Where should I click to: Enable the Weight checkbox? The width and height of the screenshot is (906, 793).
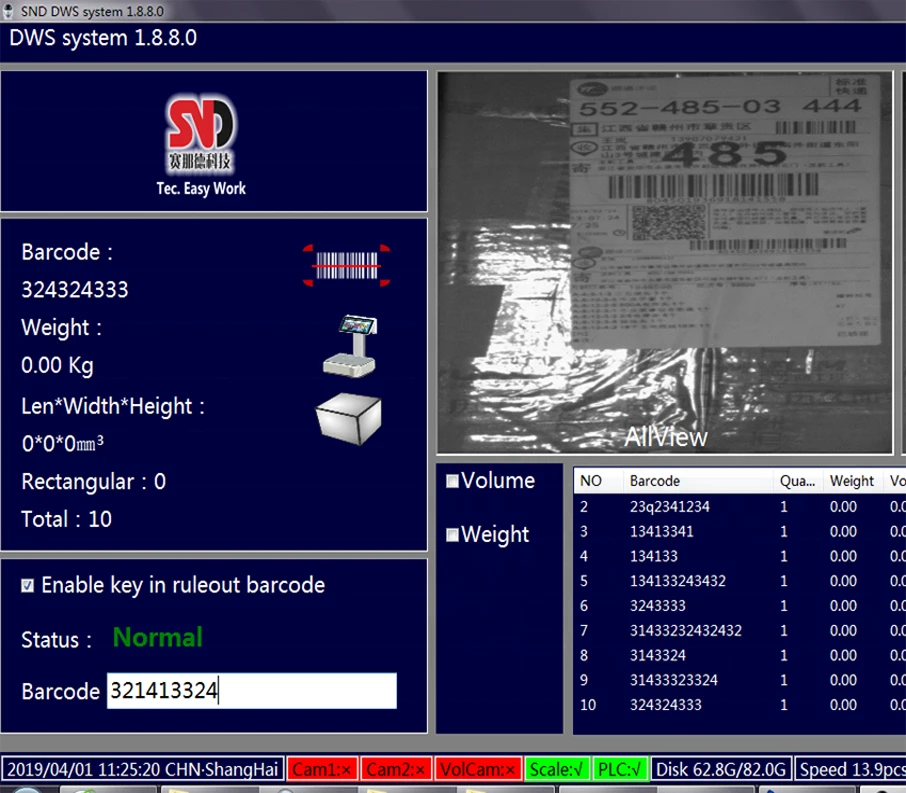(452, 535)
